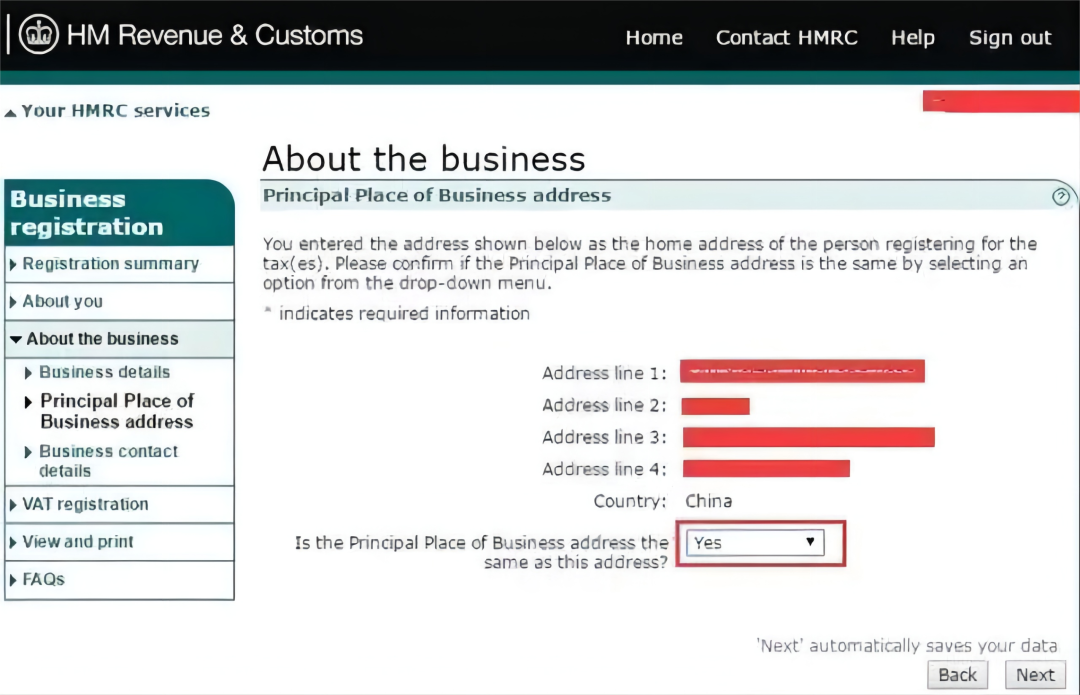Open the Yes dropdown for same address

[x=755, y=543]
